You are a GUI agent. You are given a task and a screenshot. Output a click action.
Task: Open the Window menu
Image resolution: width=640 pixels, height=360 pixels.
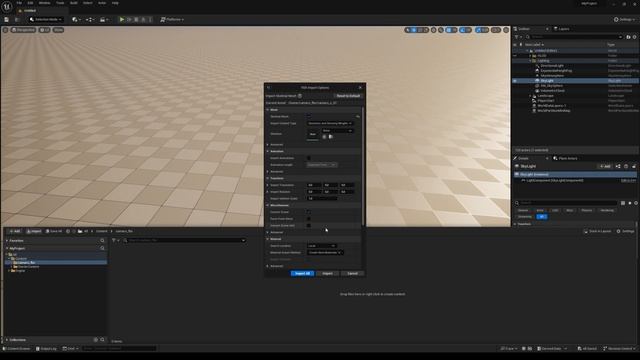44,3
